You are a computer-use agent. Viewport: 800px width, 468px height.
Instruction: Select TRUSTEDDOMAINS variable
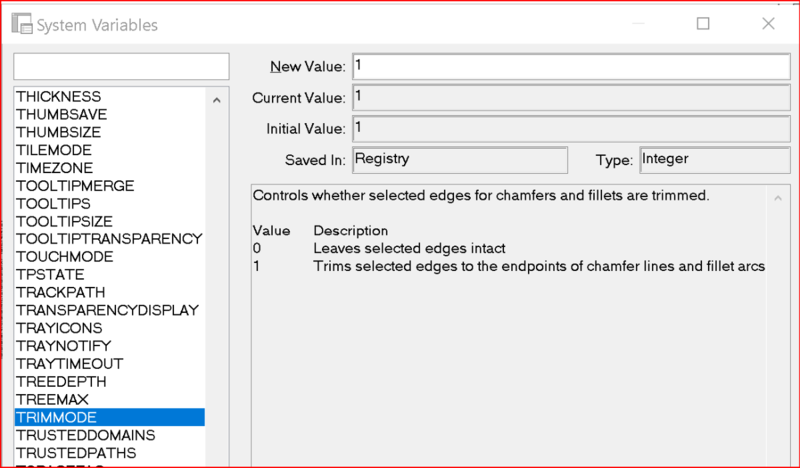[x=85, y=435]
